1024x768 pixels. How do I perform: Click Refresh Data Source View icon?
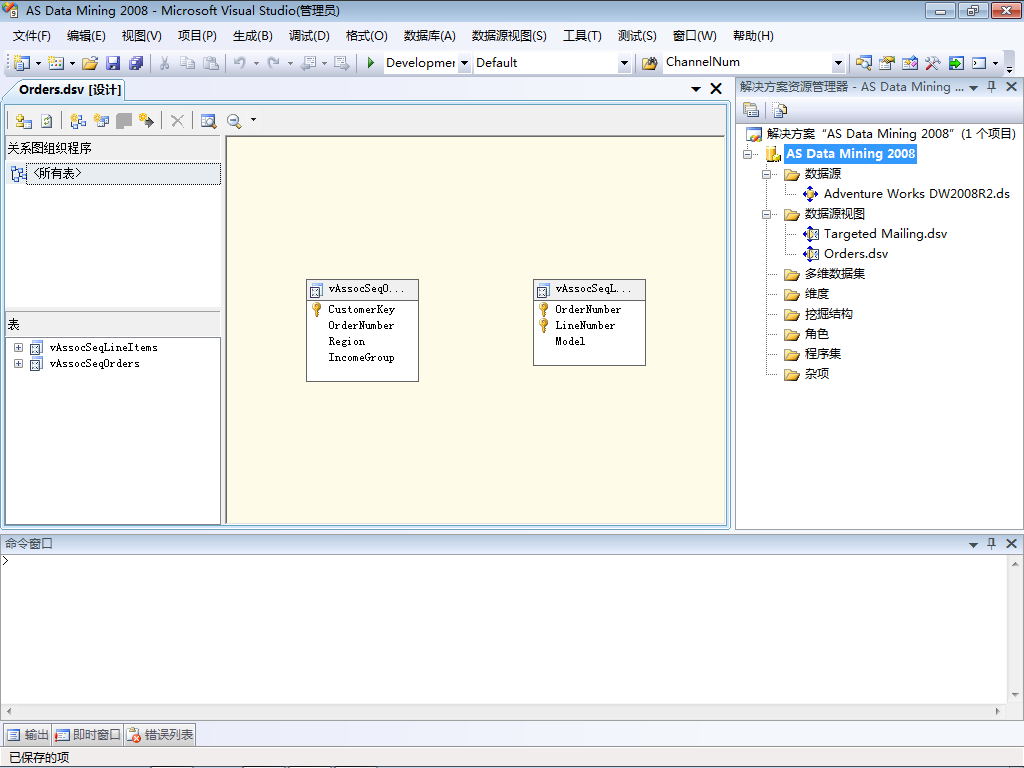tap(46, 121)
